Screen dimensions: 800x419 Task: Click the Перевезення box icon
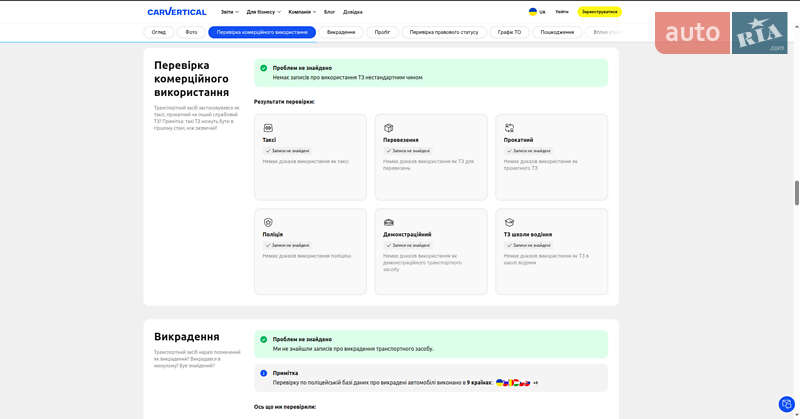pos(389,128)
